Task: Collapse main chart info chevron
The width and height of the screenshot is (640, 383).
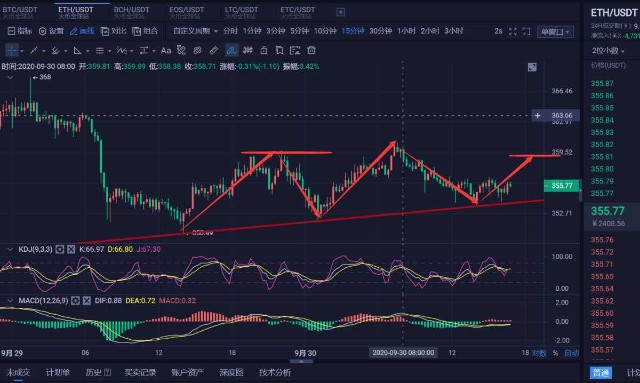Action: click(x=10, y=77)
